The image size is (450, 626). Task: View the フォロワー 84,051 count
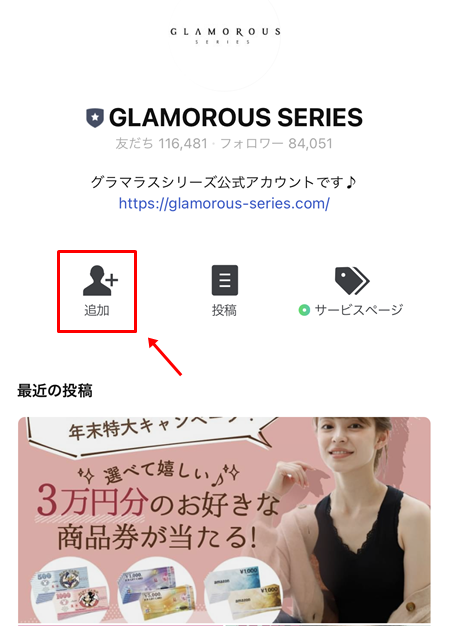tap(276, 143)
